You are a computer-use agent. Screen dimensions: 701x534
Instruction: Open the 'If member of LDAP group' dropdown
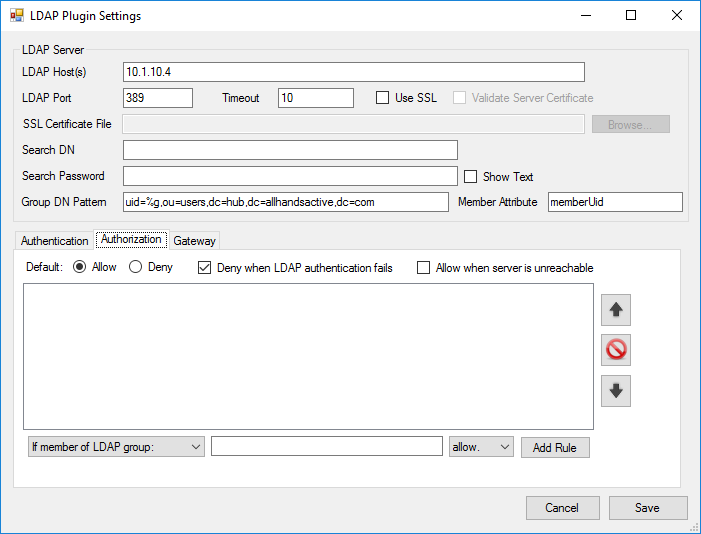click(116, 447)
